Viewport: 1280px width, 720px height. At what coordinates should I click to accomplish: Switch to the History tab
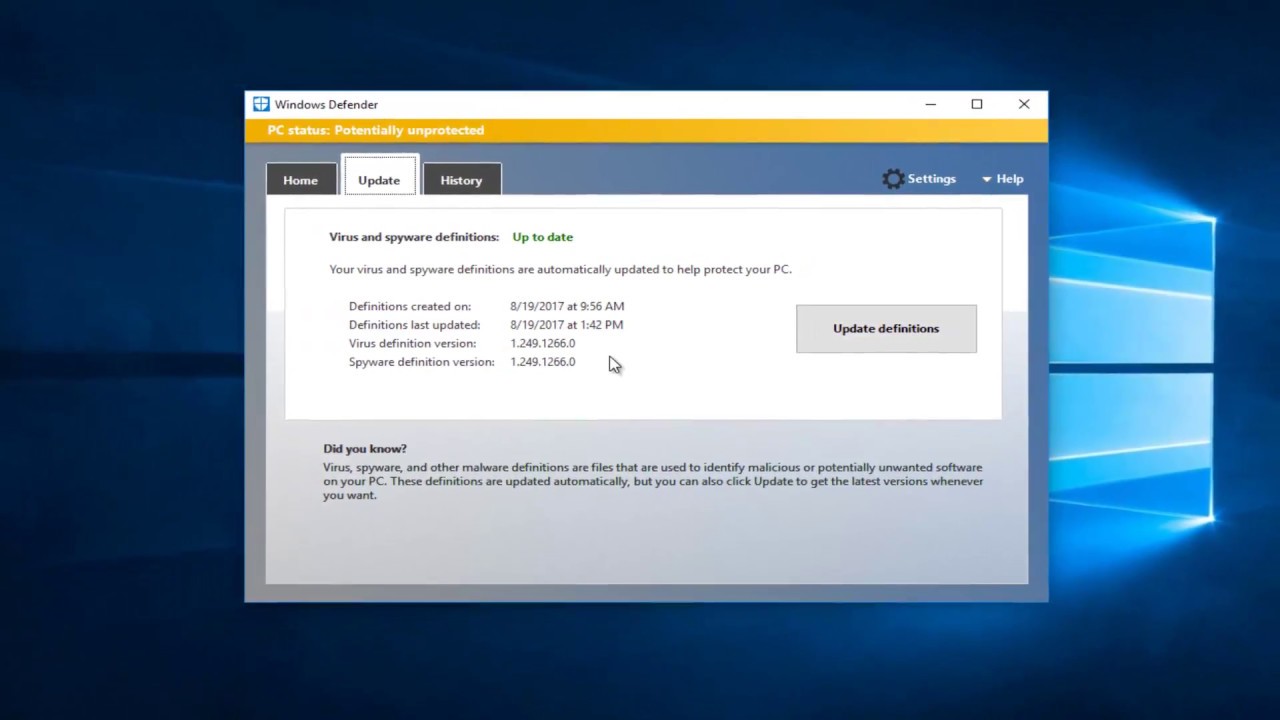point(461,180)
